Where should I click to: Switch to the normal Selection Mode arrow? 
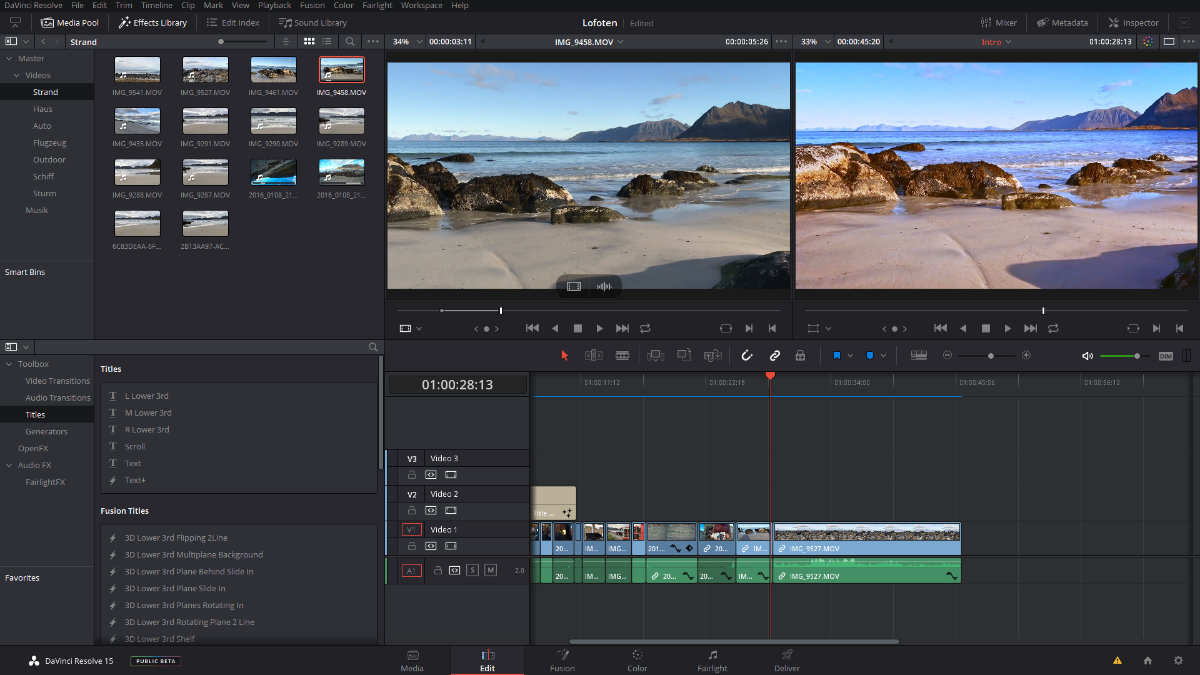[x=565, y=355]
